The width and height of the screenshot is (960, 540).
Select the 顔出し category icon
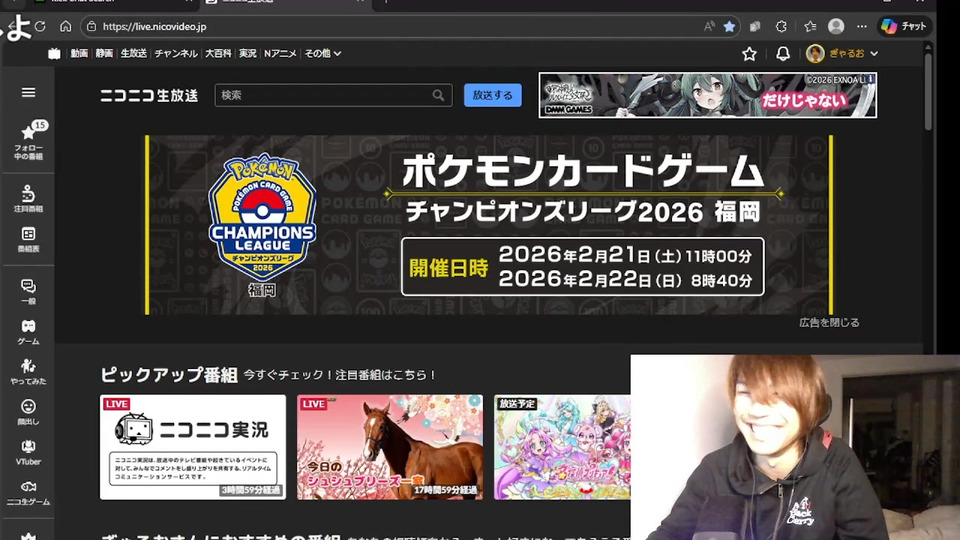click(x=28, y=412)
